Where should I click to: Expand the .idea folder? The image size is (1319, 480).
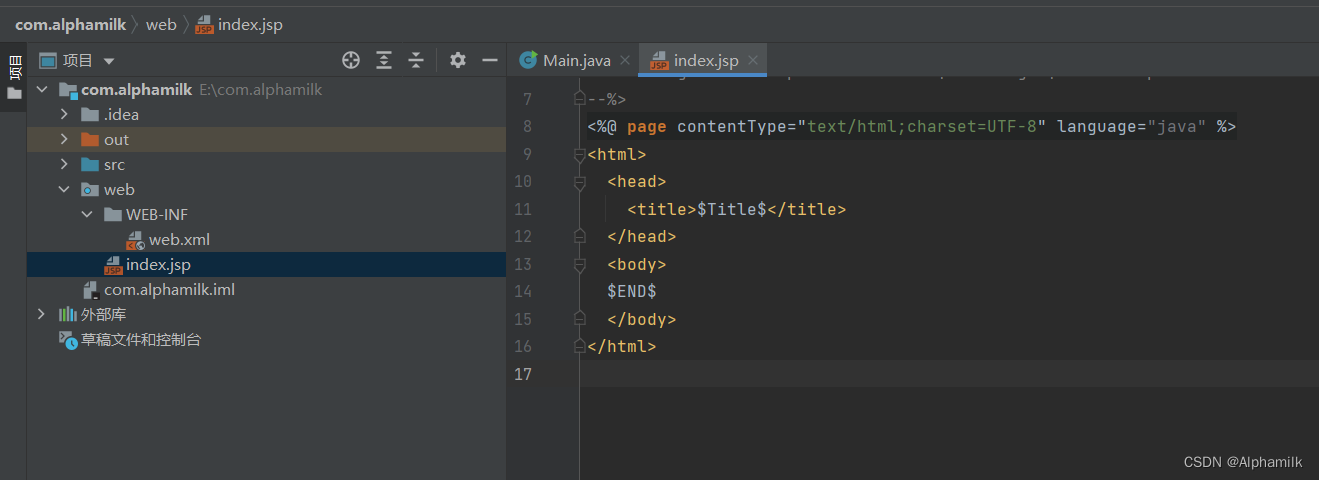64,115
